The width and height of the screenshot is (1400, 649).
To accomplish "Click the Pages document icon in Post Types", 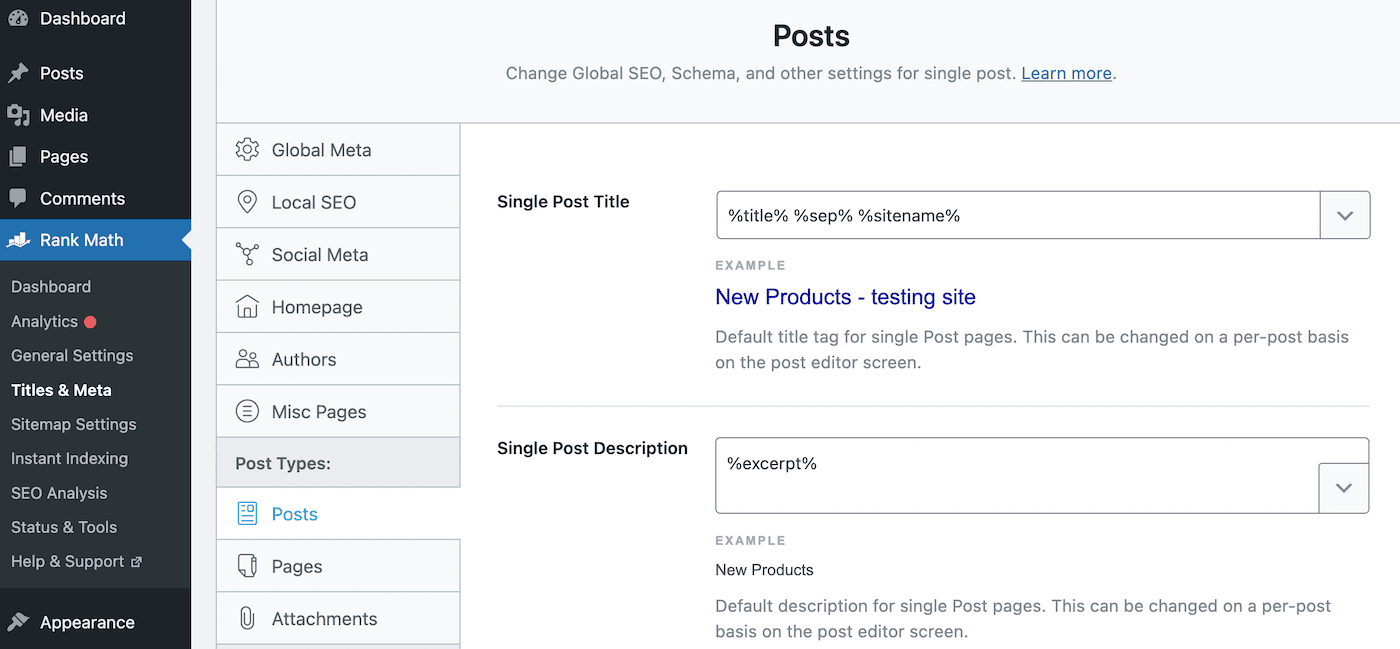I will 247,566.
